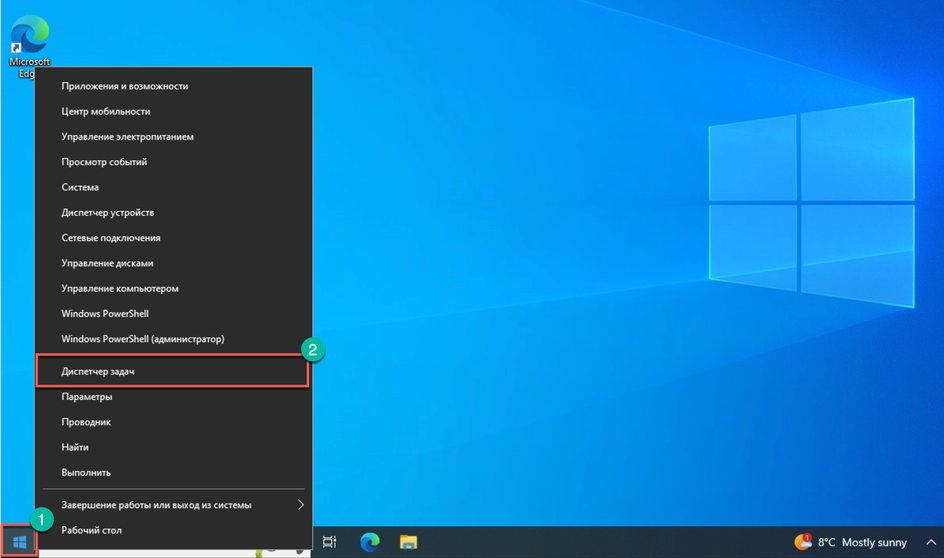944x558 pixels.
Task: Open File Explorer from the taskbar
Action: [x=408, y=542]
